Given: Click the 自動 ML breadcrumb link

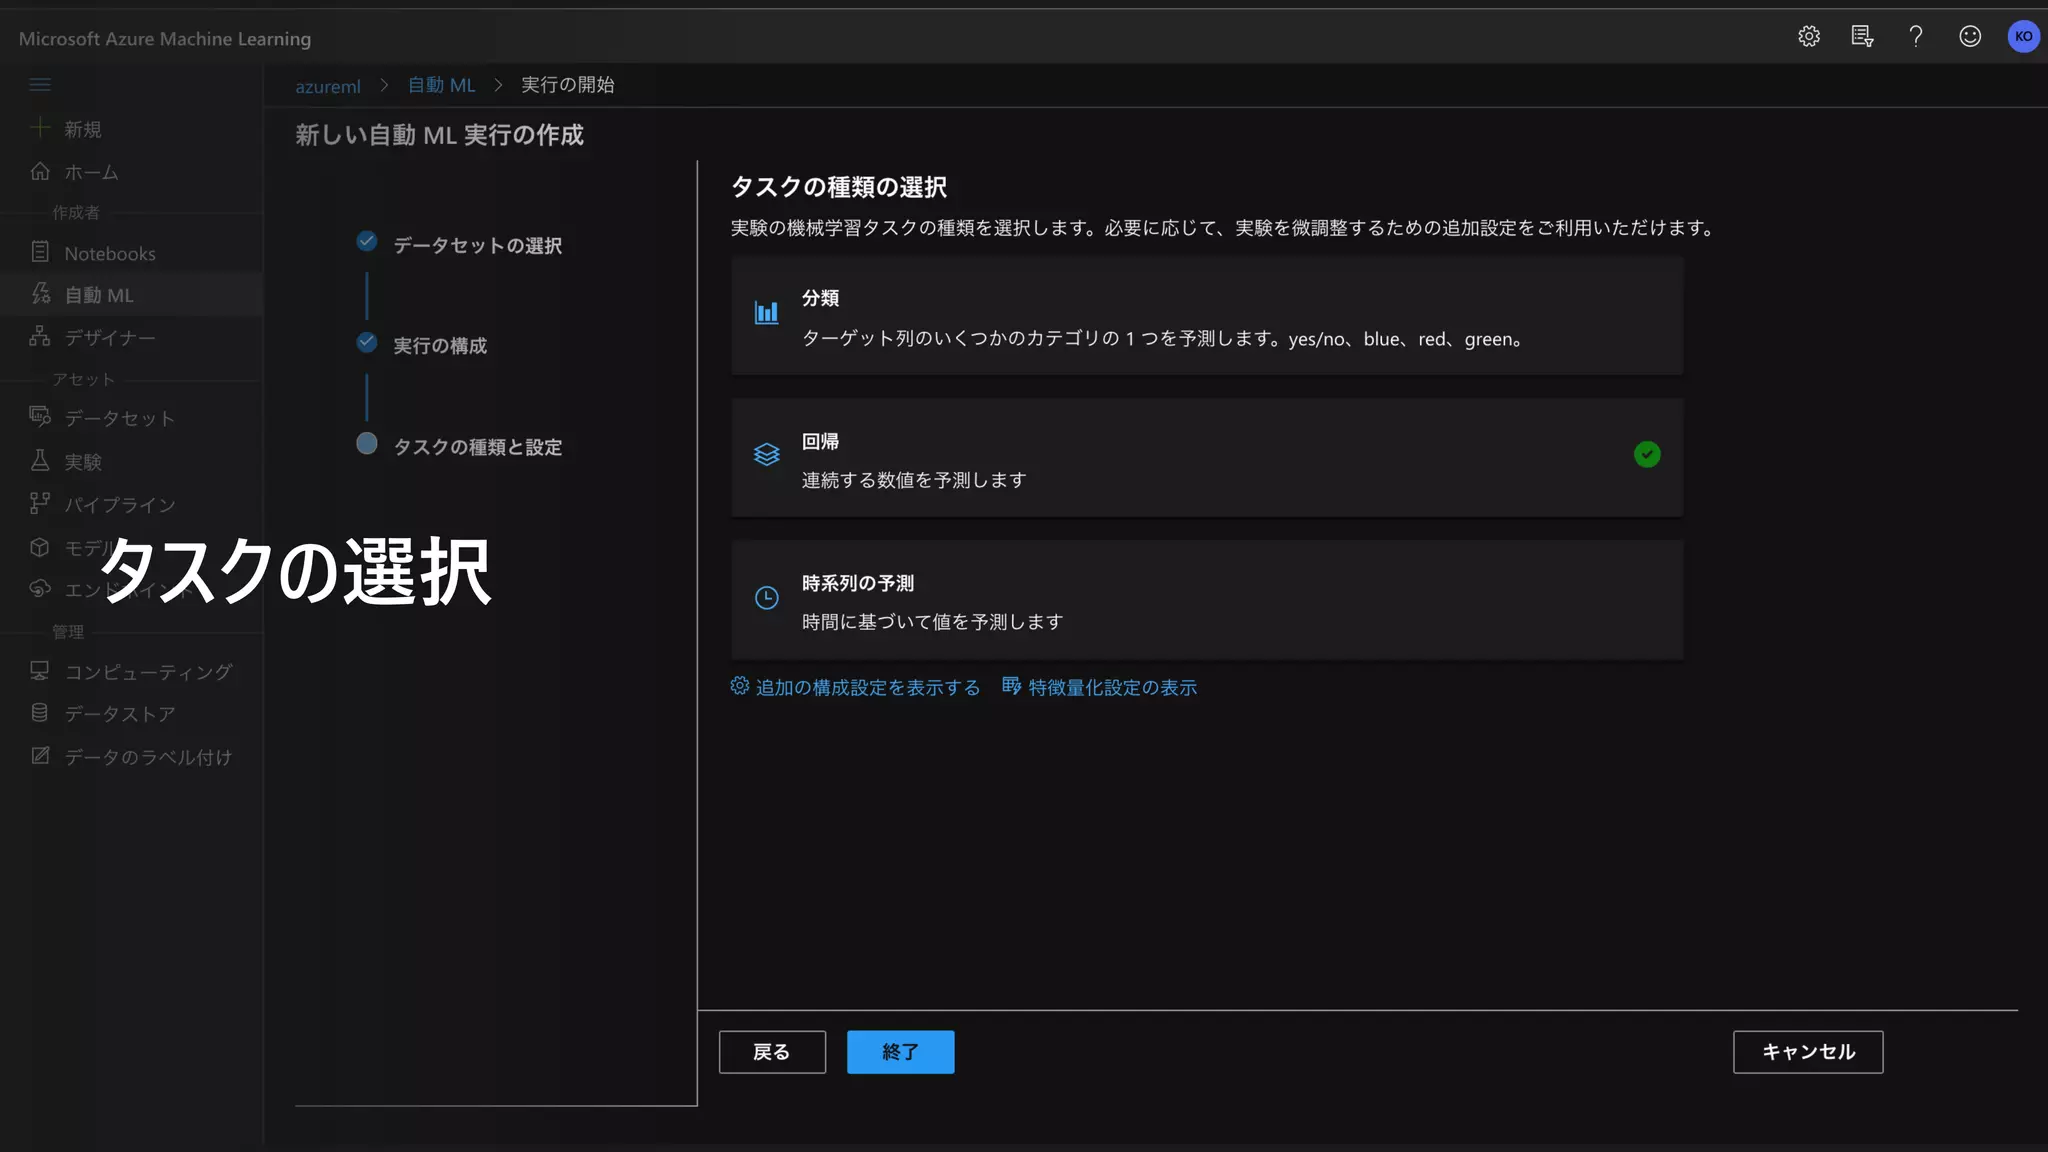Looking at the screenshot, I should (x=442, y=85).
